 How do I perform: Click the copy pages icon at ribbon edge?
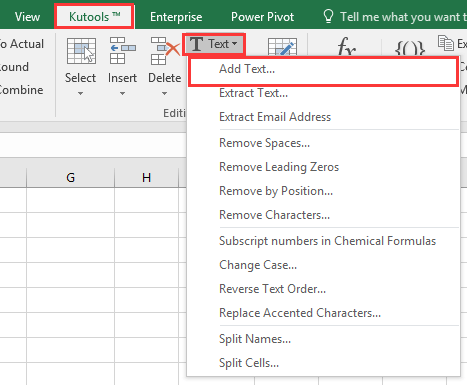tap(446, 43)
